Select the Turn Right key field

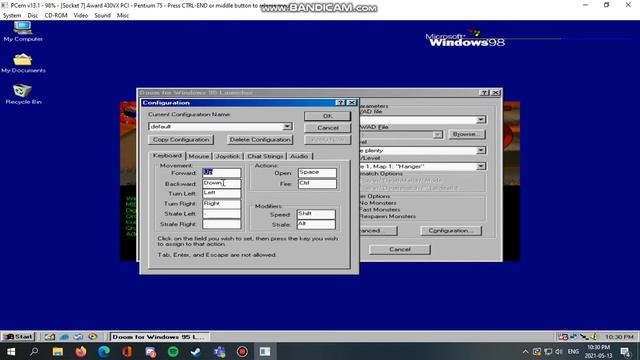[x=222, y=203]
